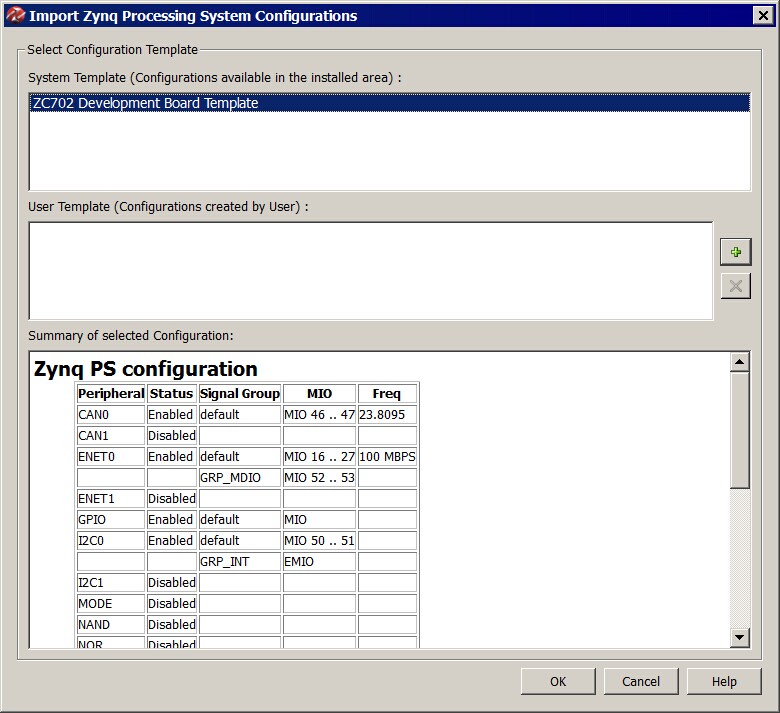Click the green plus add template icon
Screen dimensions: 780x713
[736, 252]
